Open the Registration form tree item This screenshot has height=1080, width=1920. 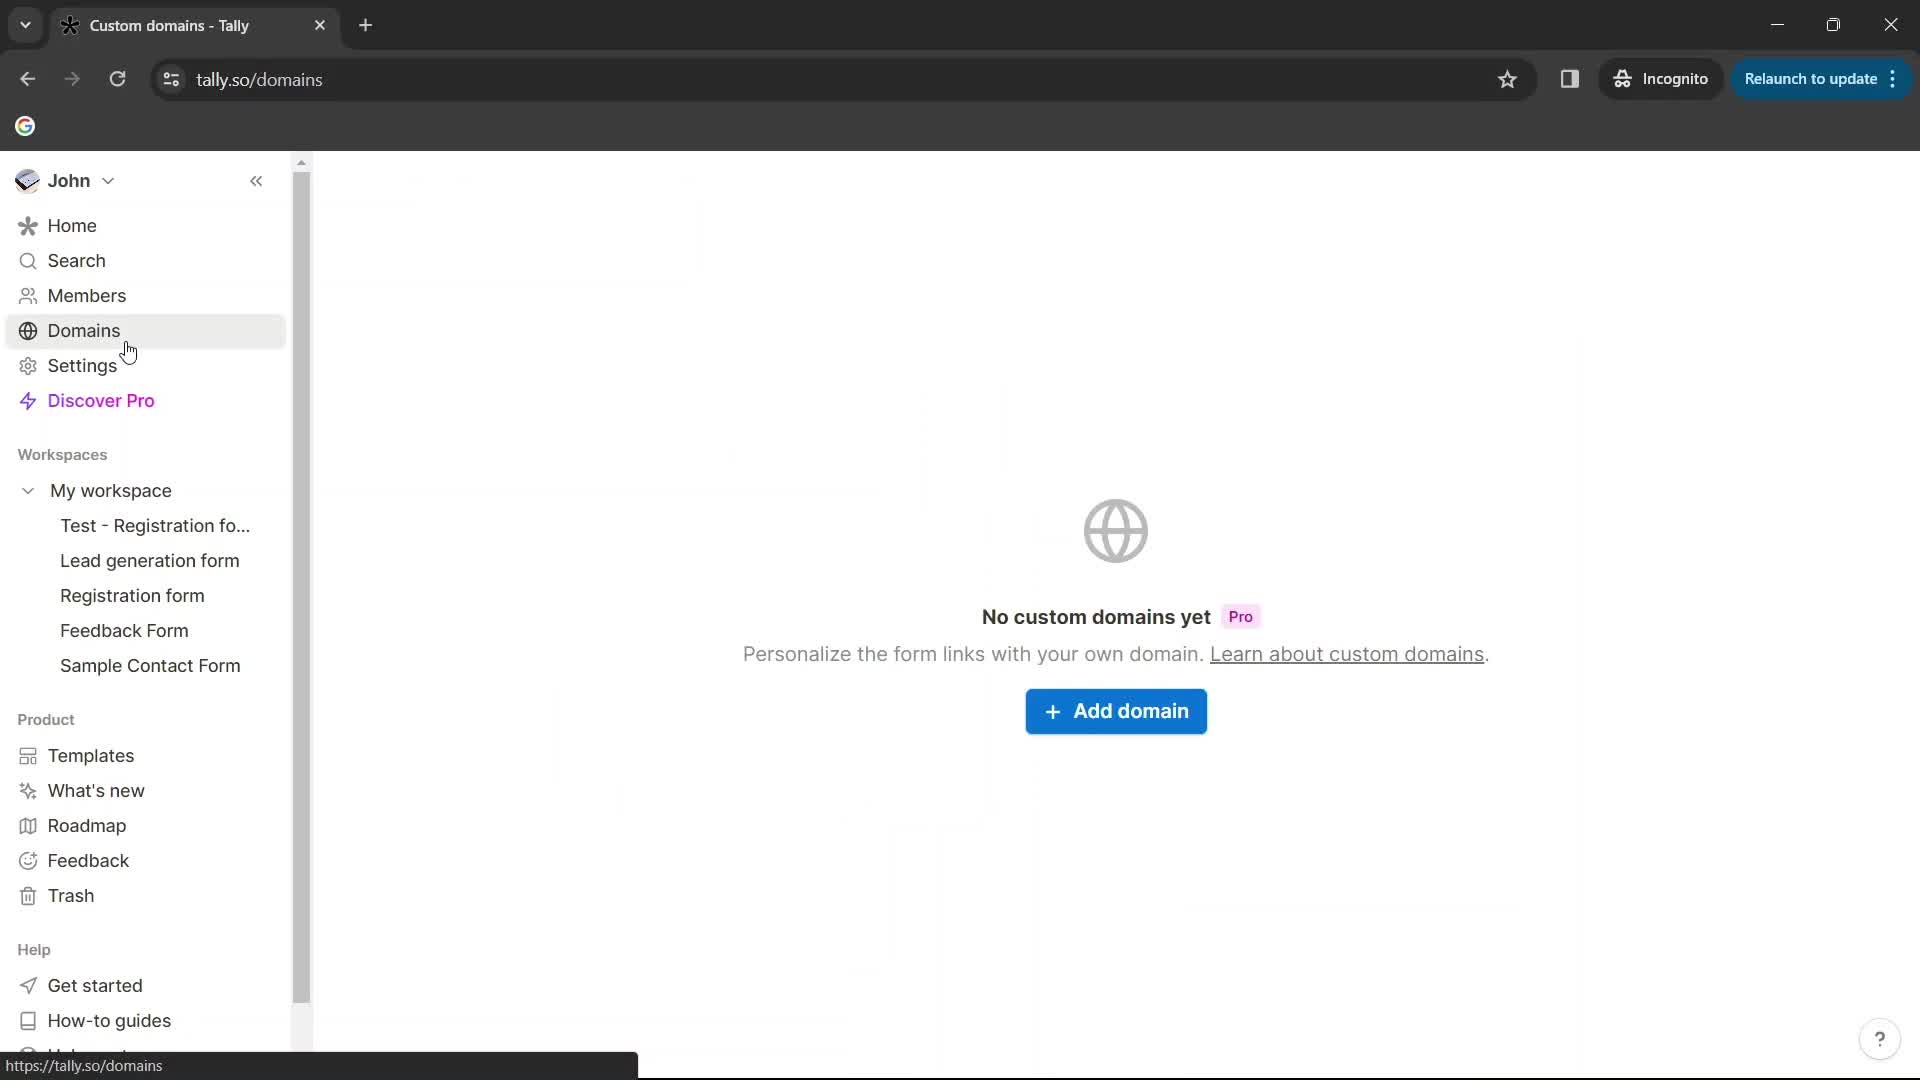133,595
